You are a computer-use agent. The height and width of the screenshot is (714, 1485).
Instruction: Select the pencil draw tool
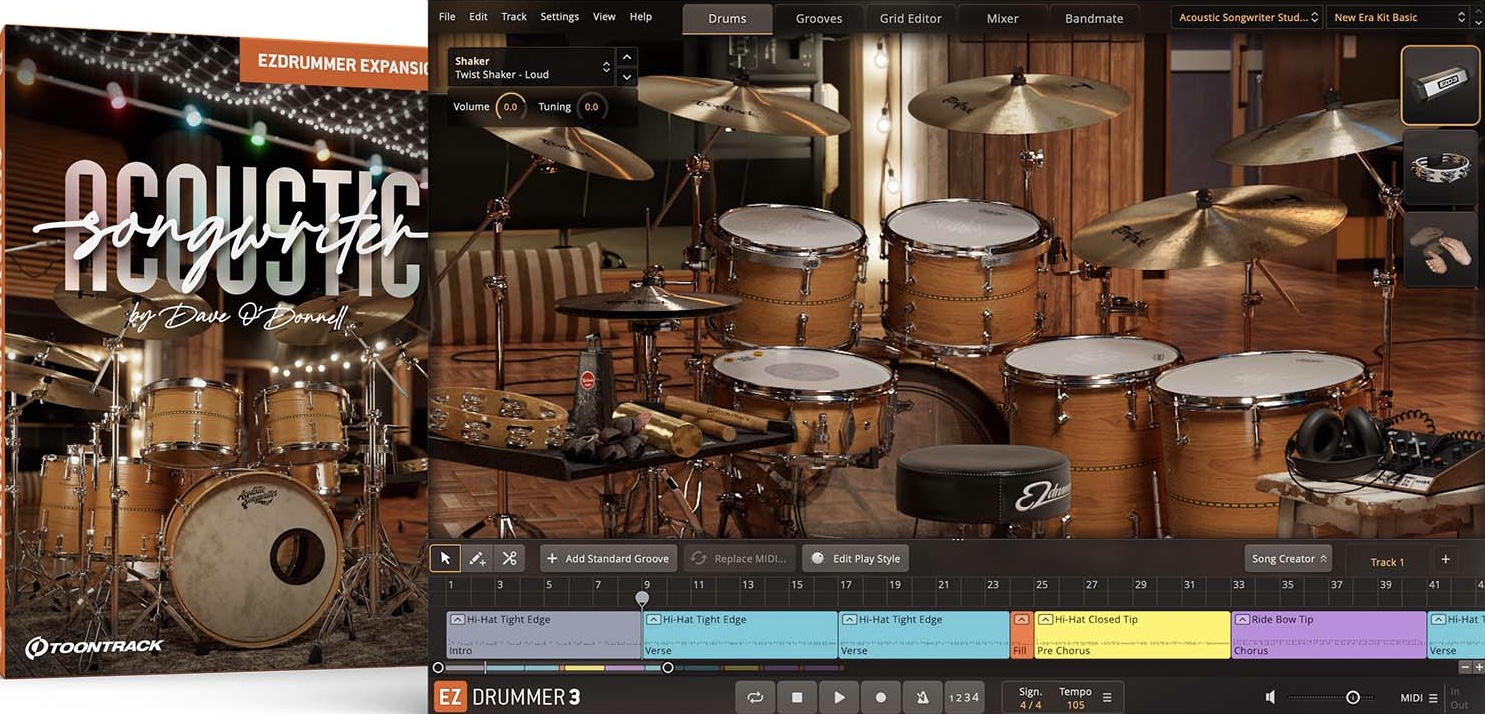(477, 558)
